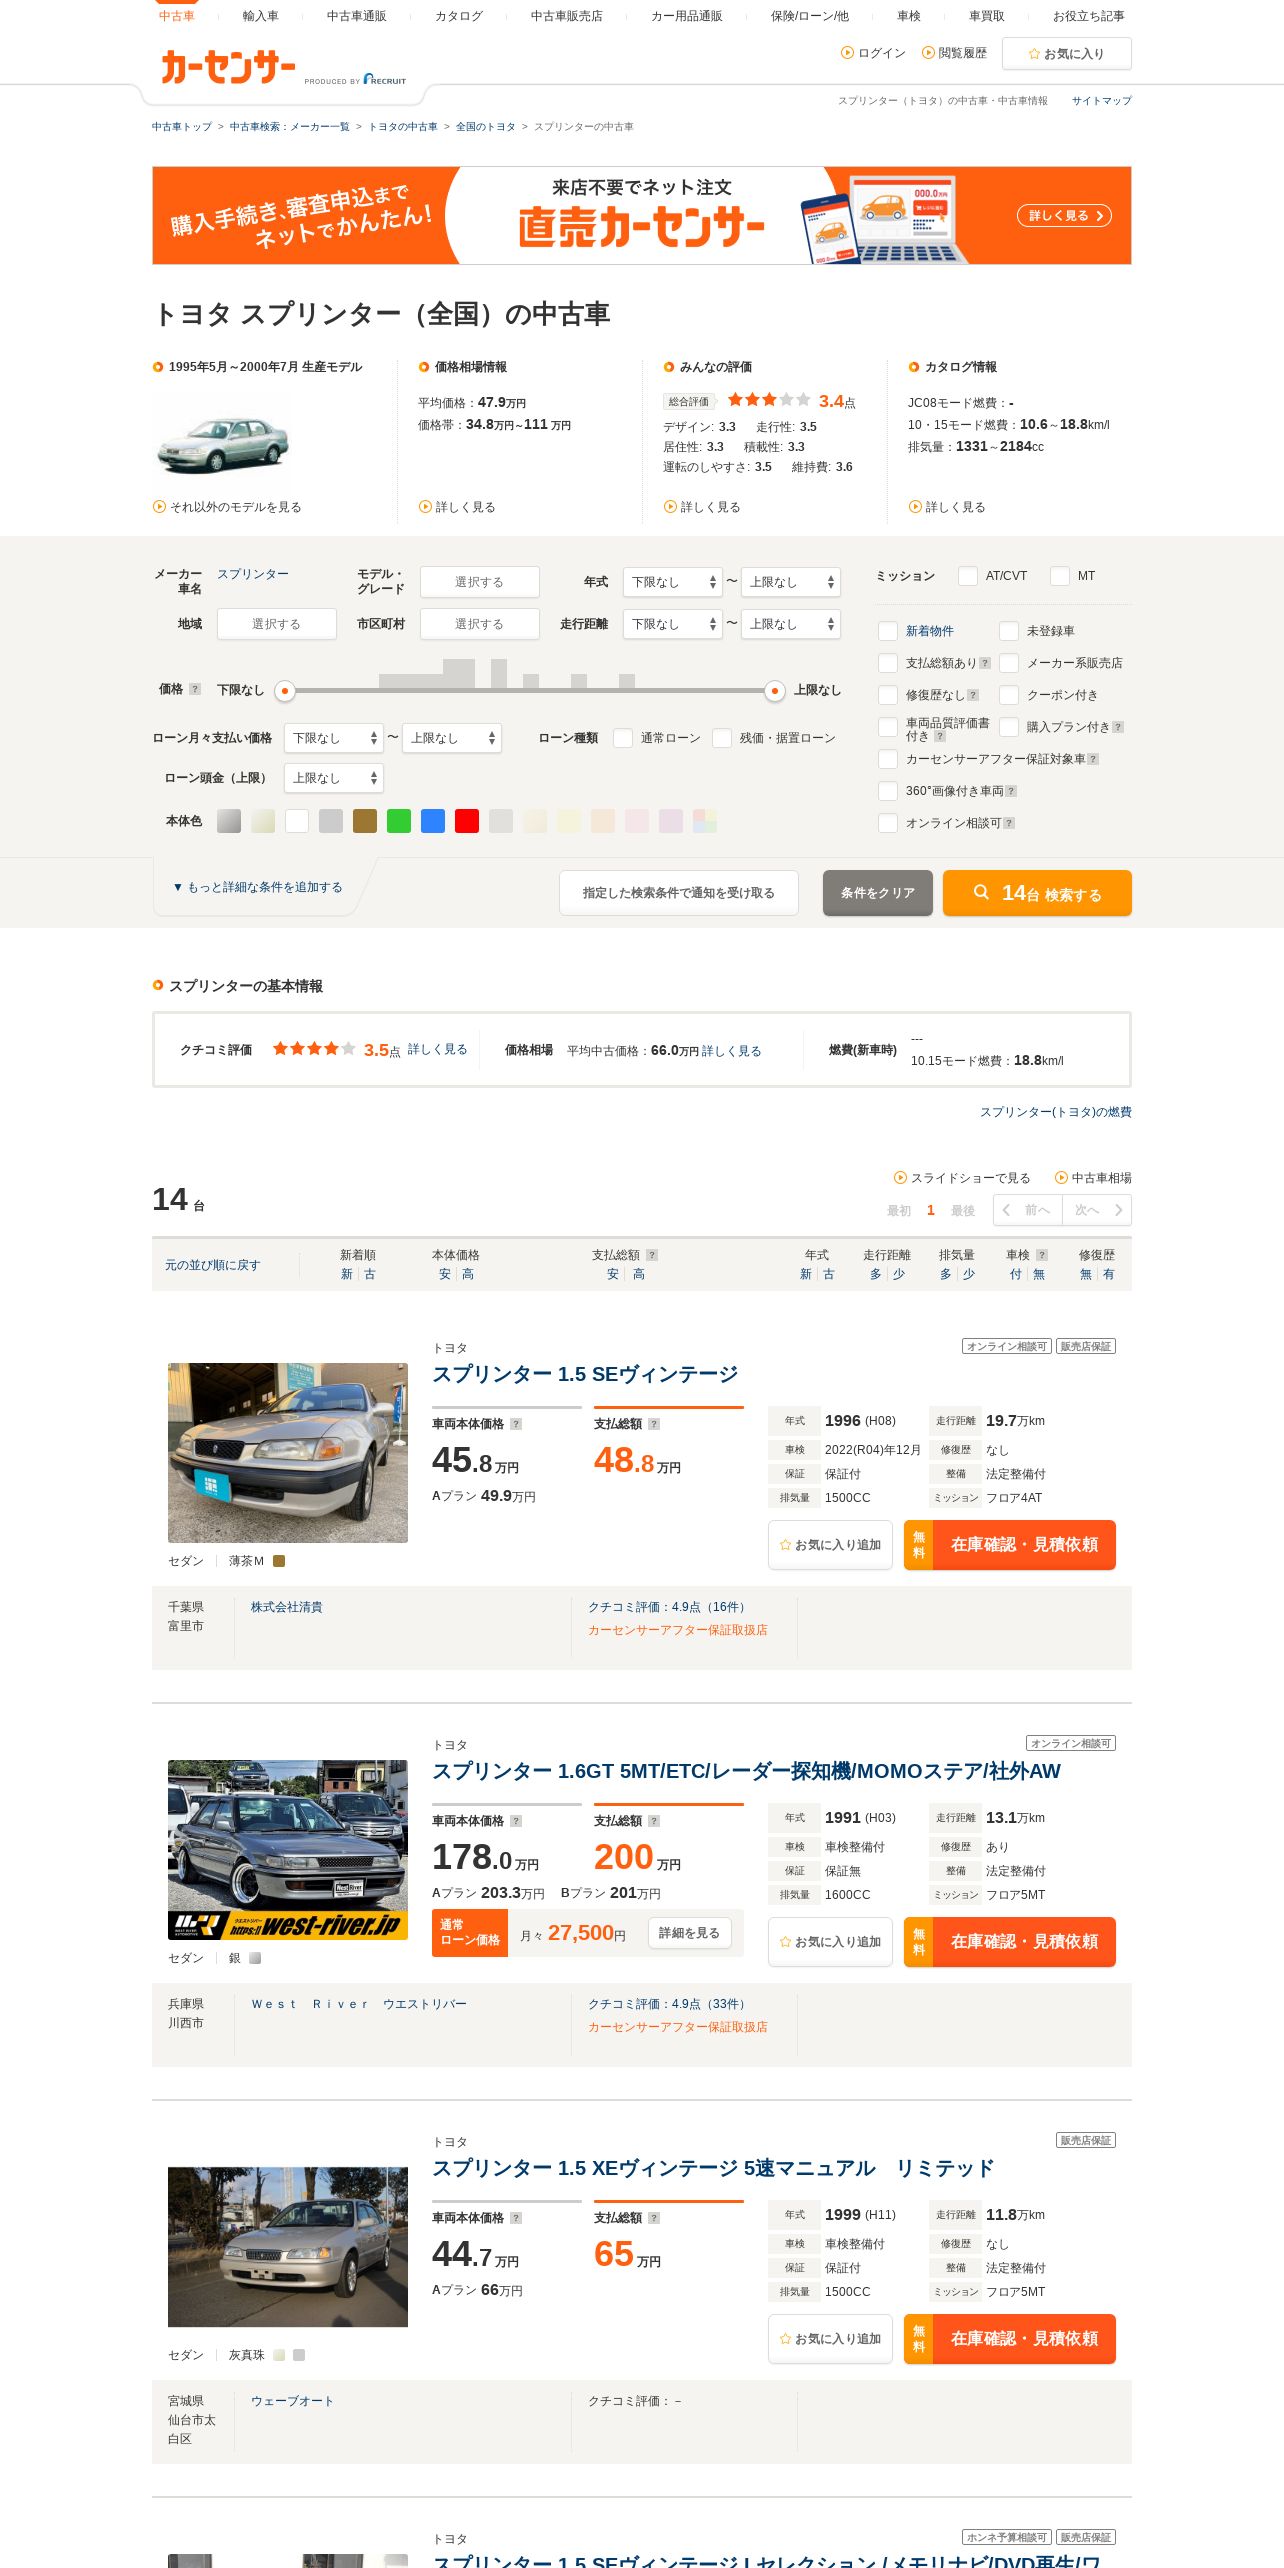
Task: Click the price slider left handle
Action: coord(285,690)
